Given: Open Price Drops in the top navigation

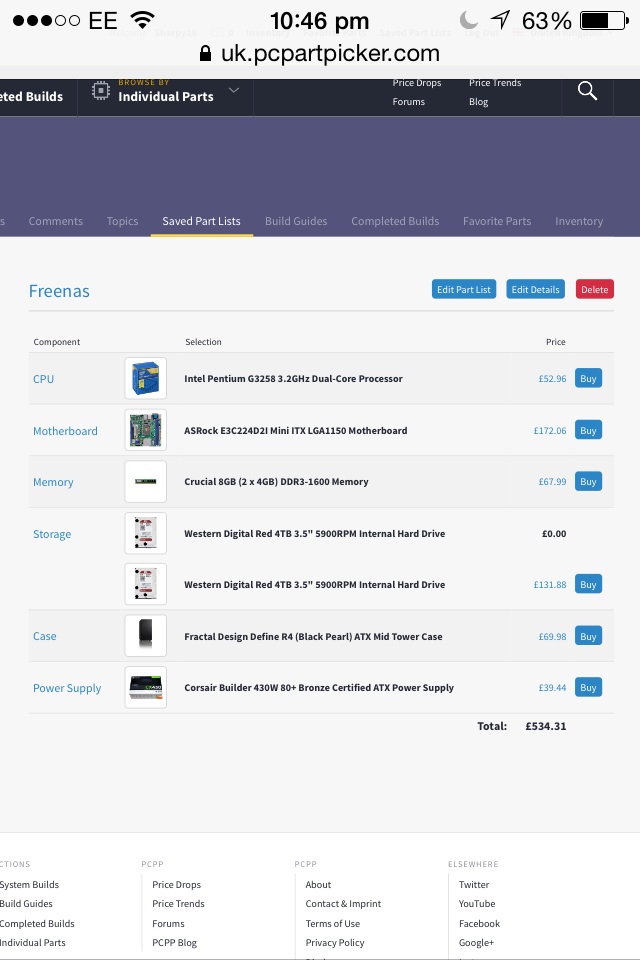Looking at the screenshot, I should pyautogui.click(x=417, y=83).
